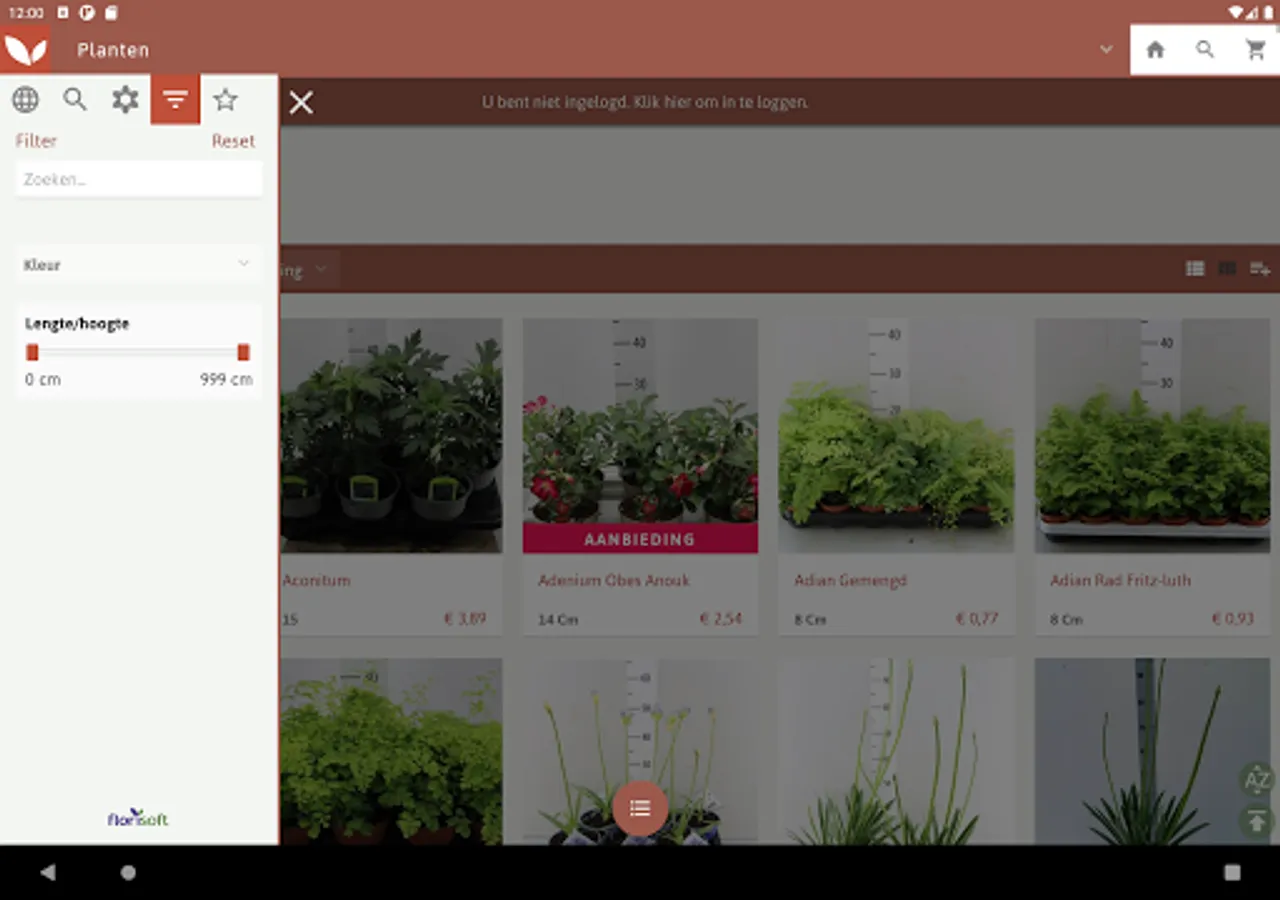1280x900 pixels.
Task: Tap the scroll-to-top arrow button
Action: [1257, 821]
